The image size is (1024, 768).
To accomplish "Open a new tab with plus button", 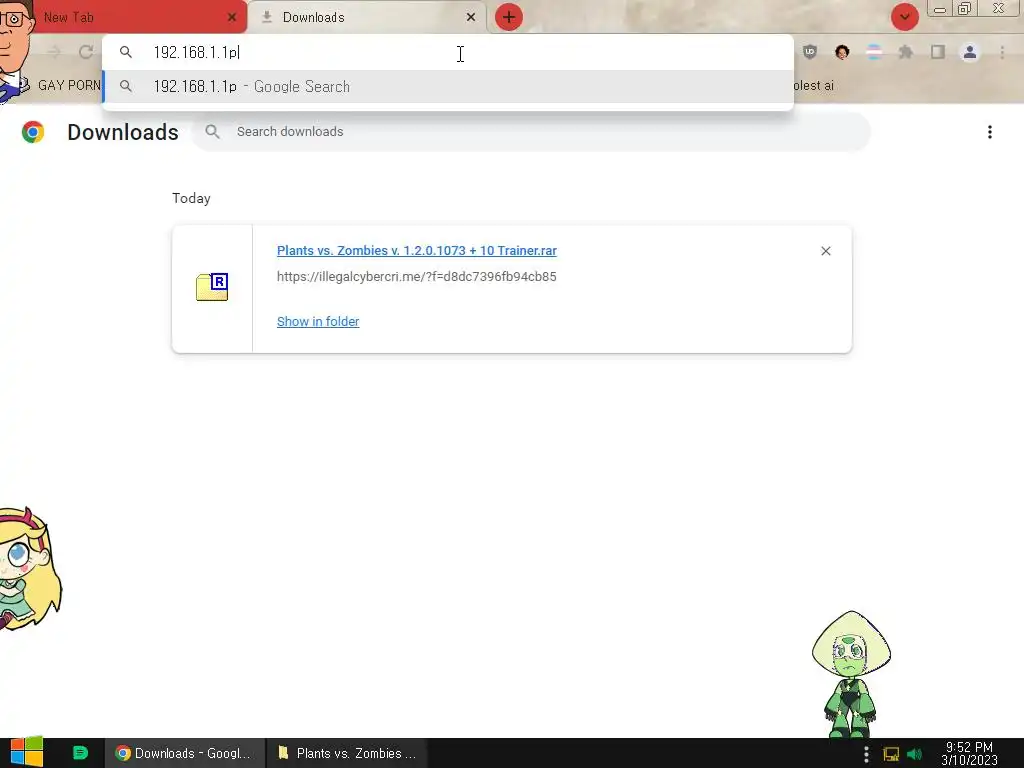I will pos(509,18).
